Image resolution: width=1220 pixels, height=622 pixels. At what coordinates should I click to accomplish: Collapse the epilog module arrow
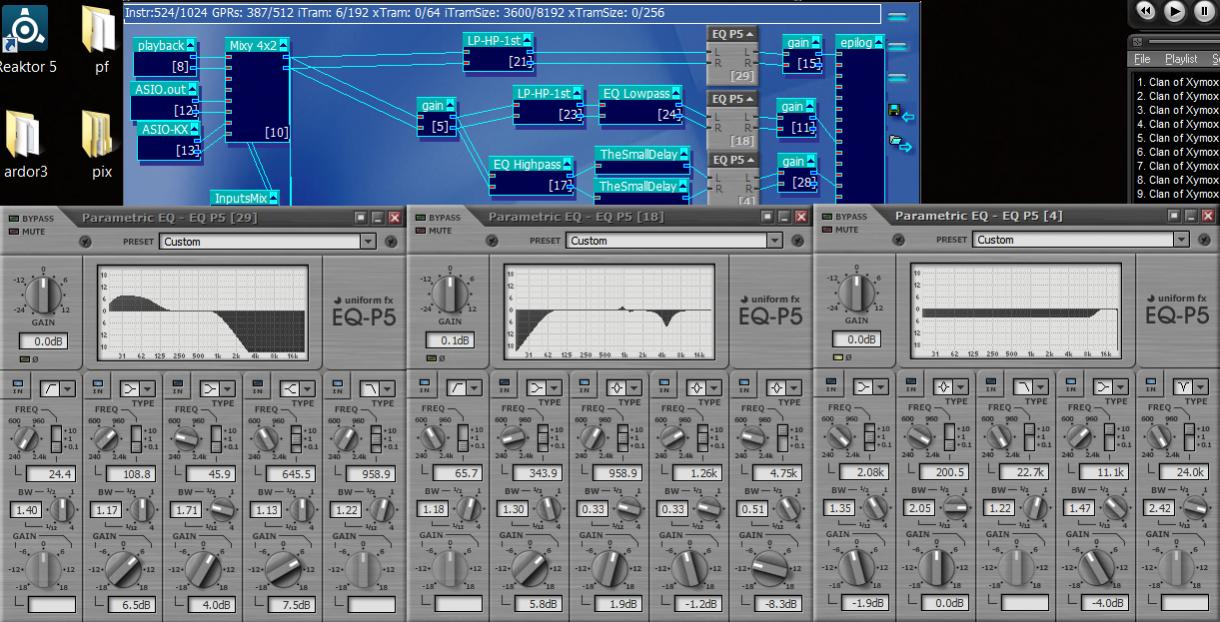879,42
